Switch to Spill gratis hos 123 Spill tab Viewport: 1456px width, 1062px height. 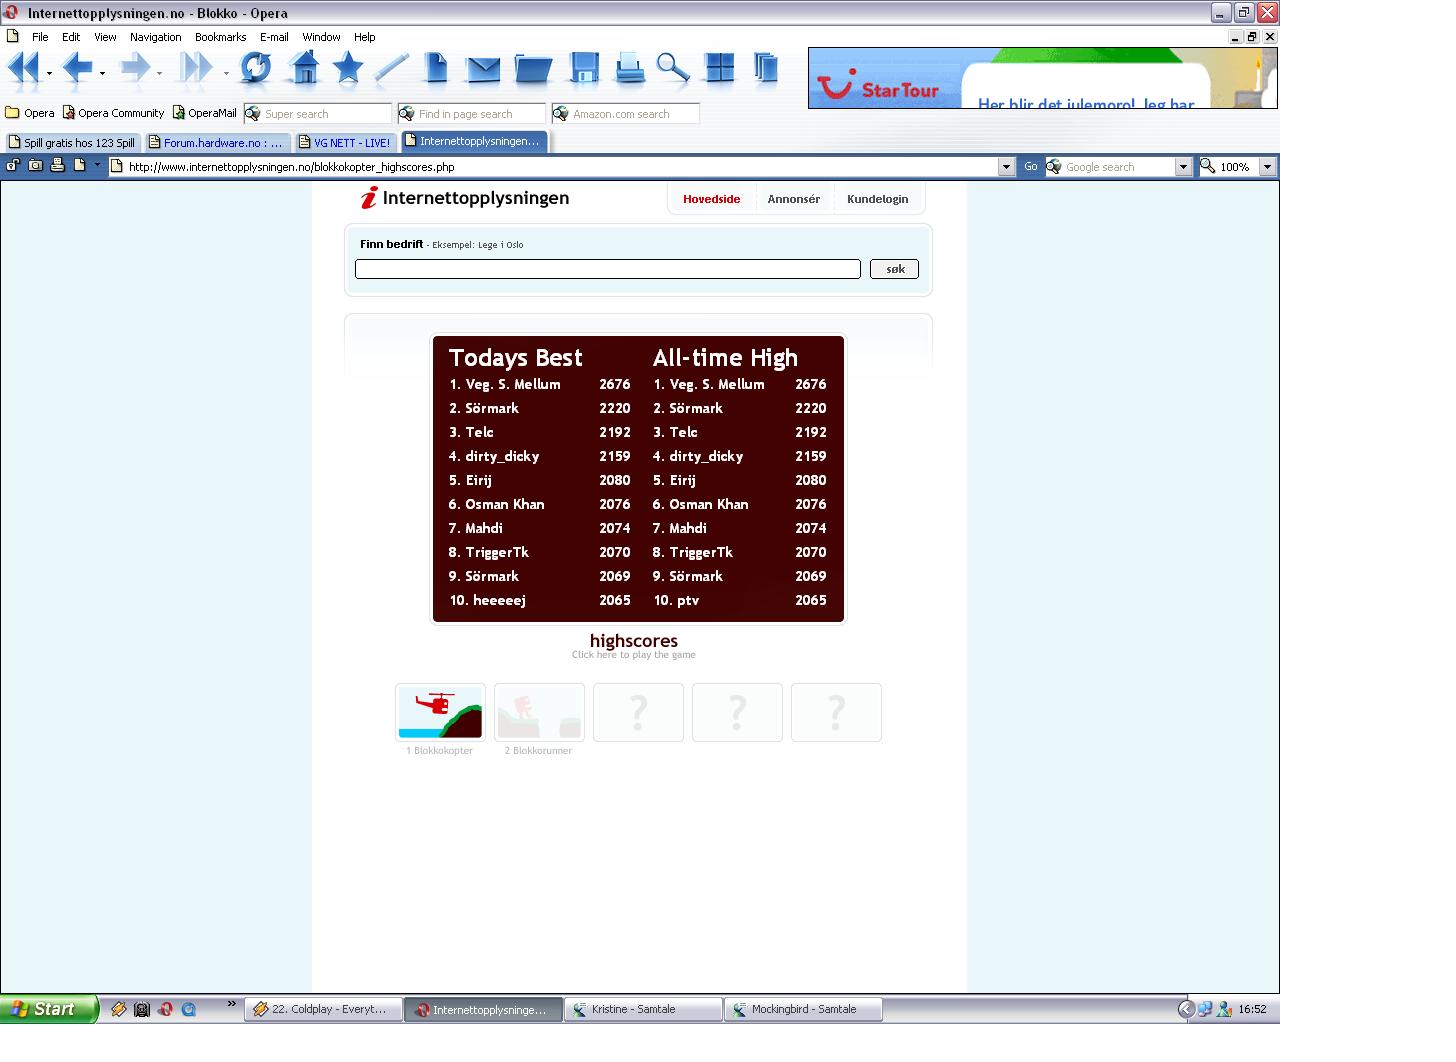[x=72, y=143]
